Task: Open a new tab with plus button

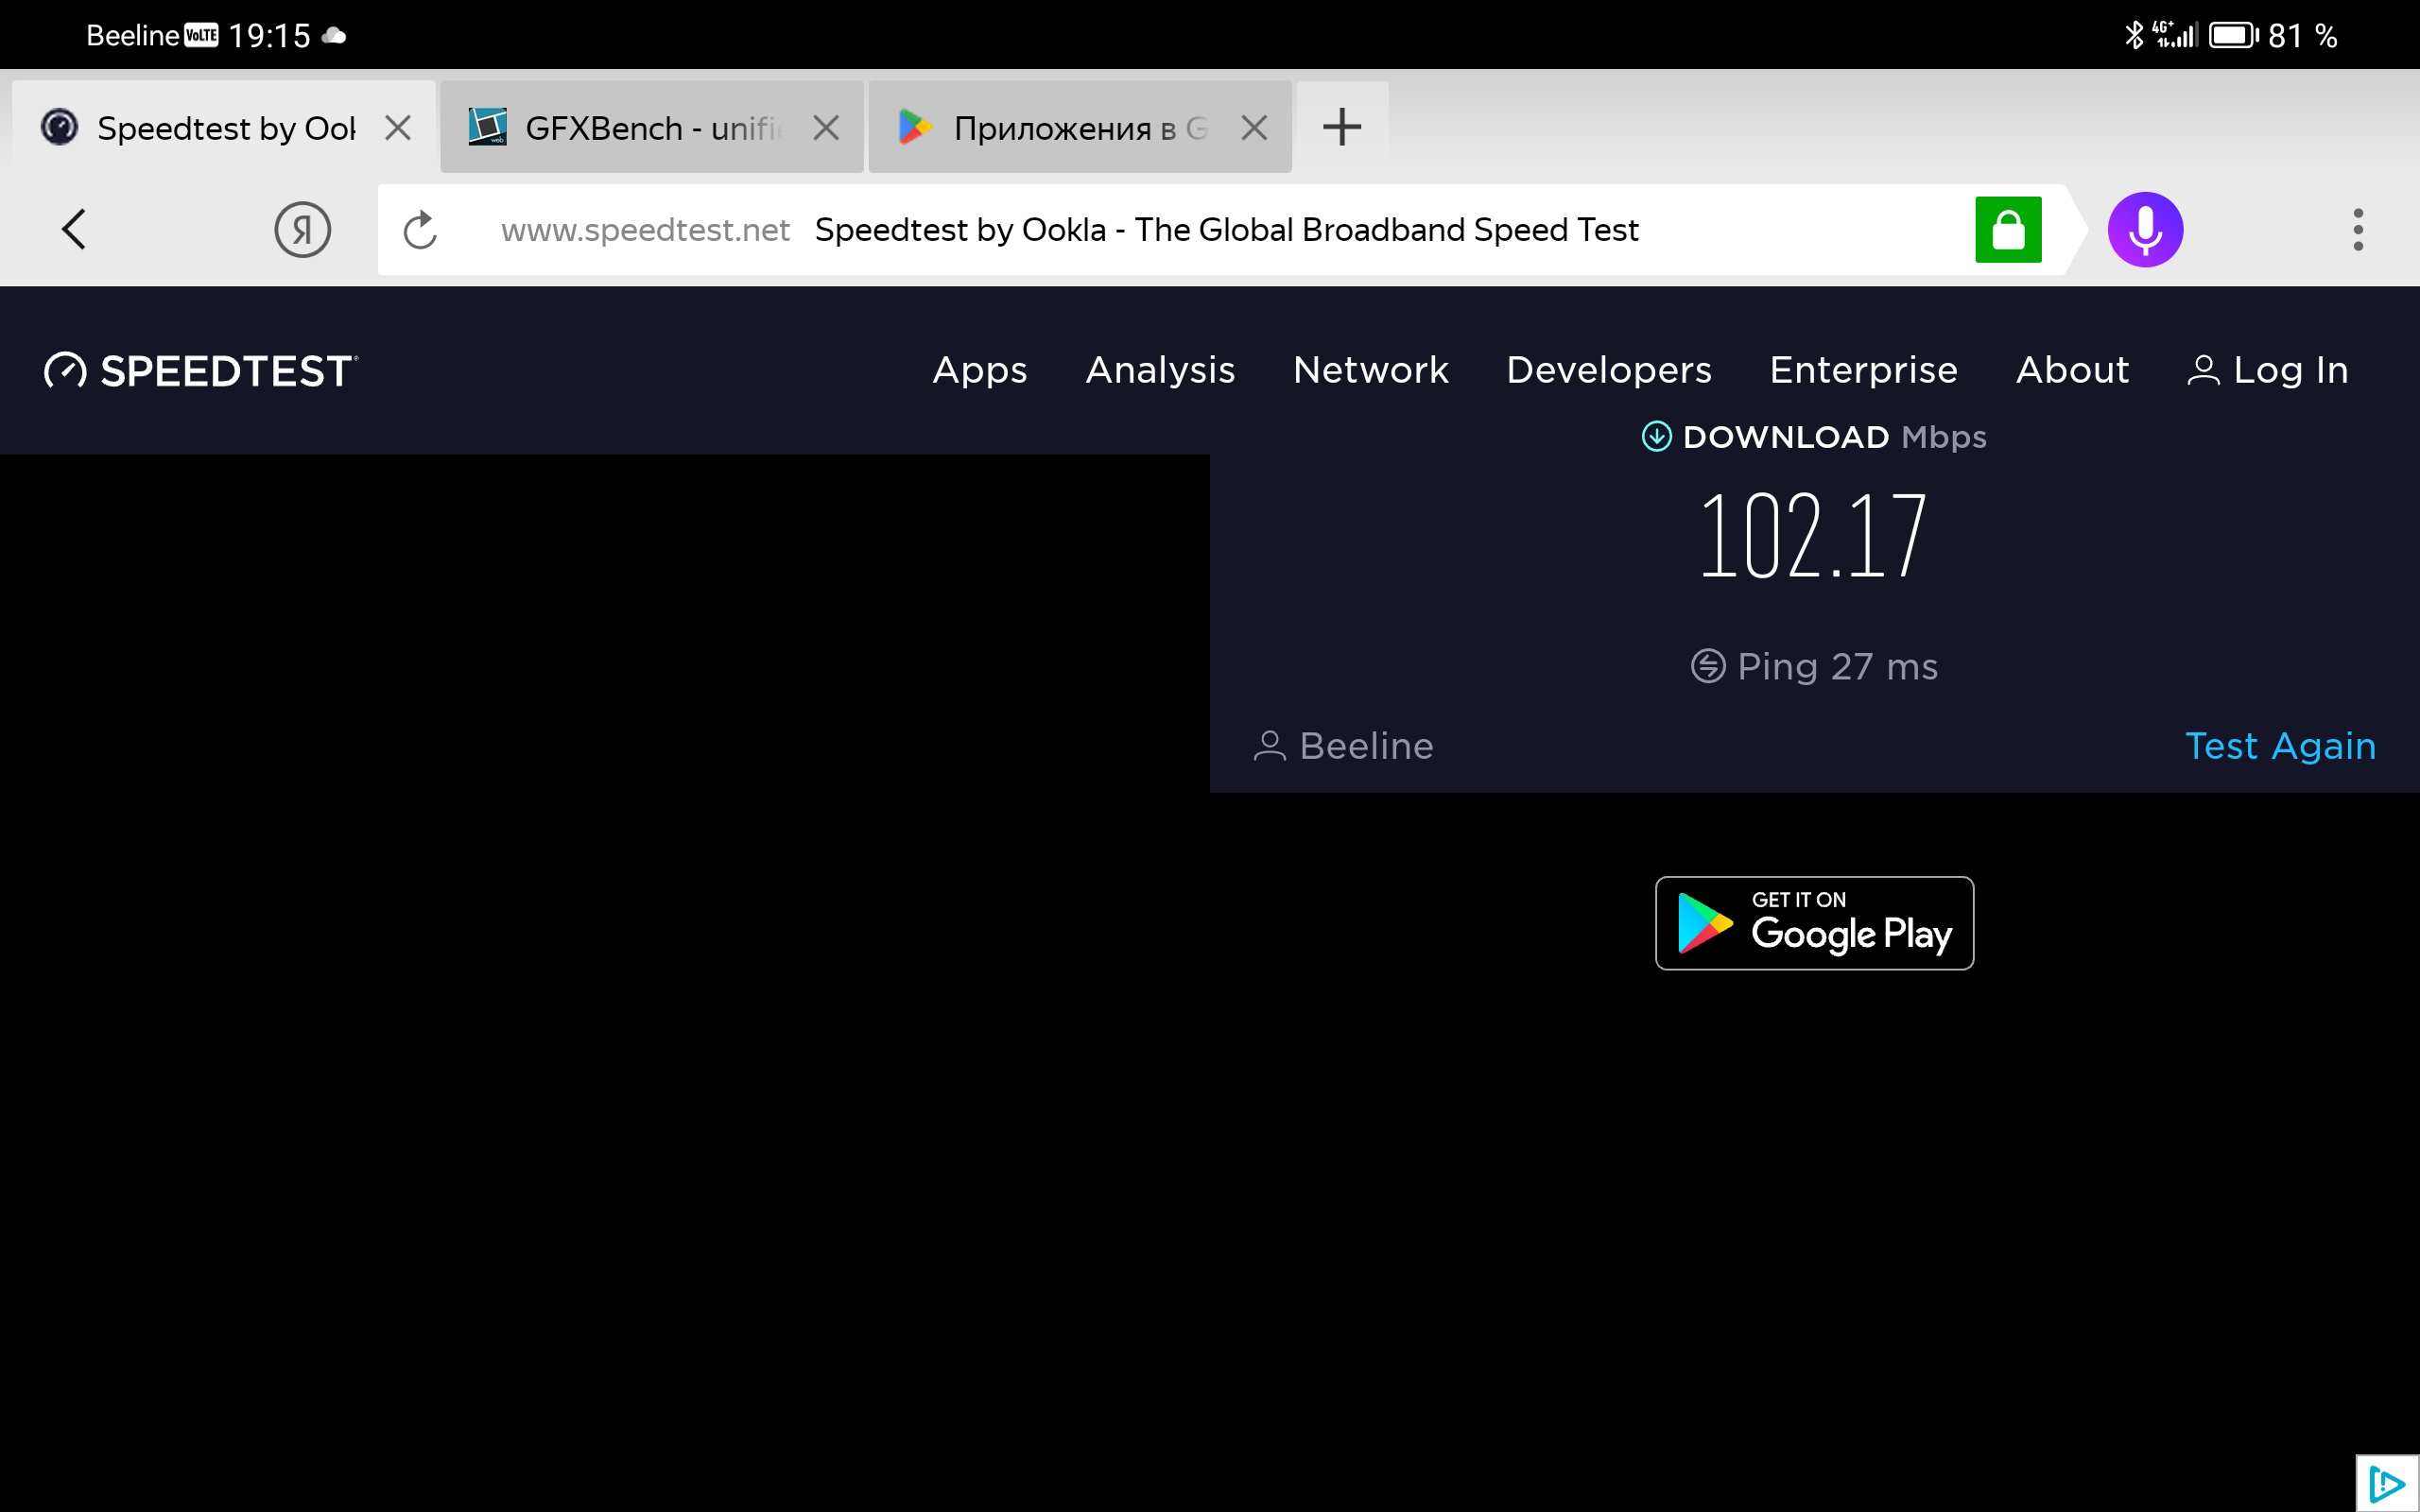Action: (1341, 127)
